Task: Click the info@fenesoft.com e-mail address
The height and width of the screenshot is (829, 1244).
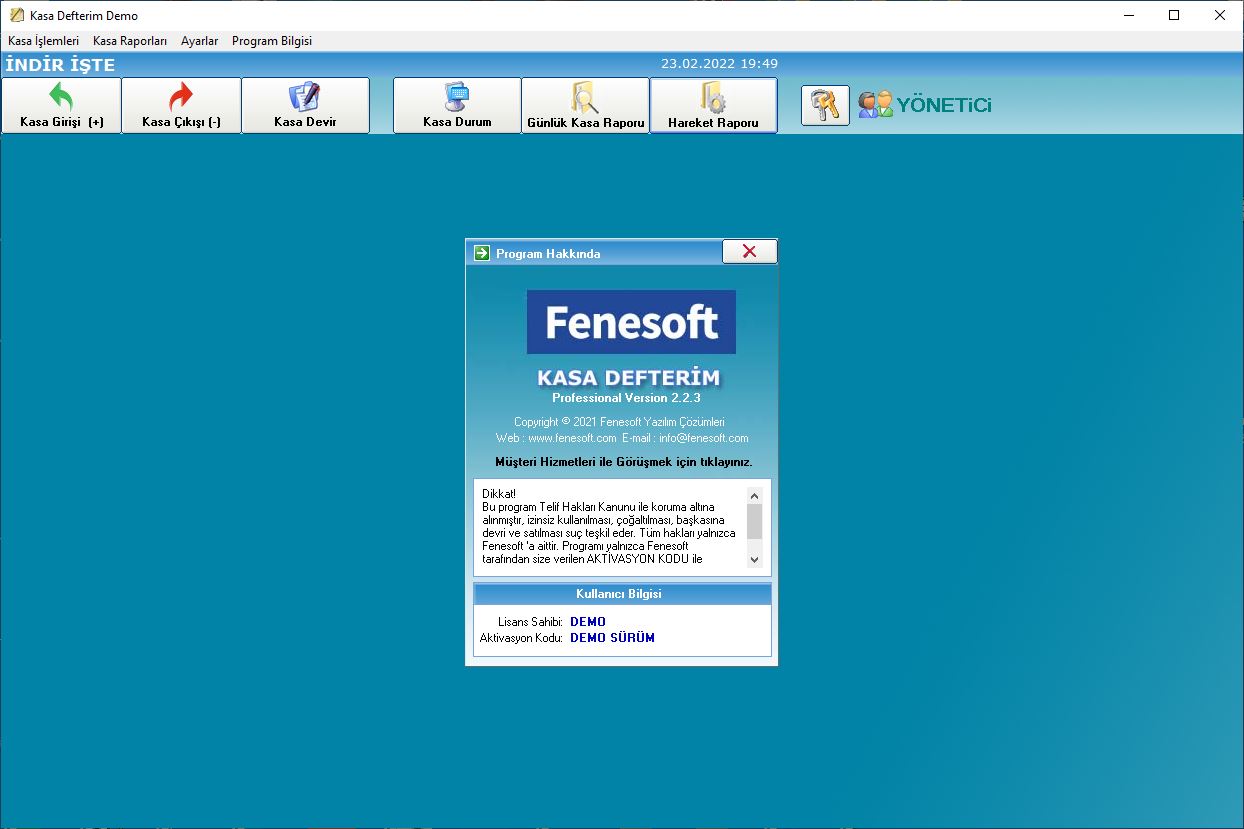Action: (x=704, y=438)
